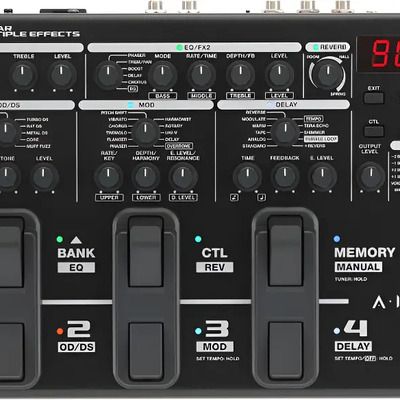The image size is (400, 400).
Task: Click the green LED in EQ/FX2 header
Action: pos(179,47)
